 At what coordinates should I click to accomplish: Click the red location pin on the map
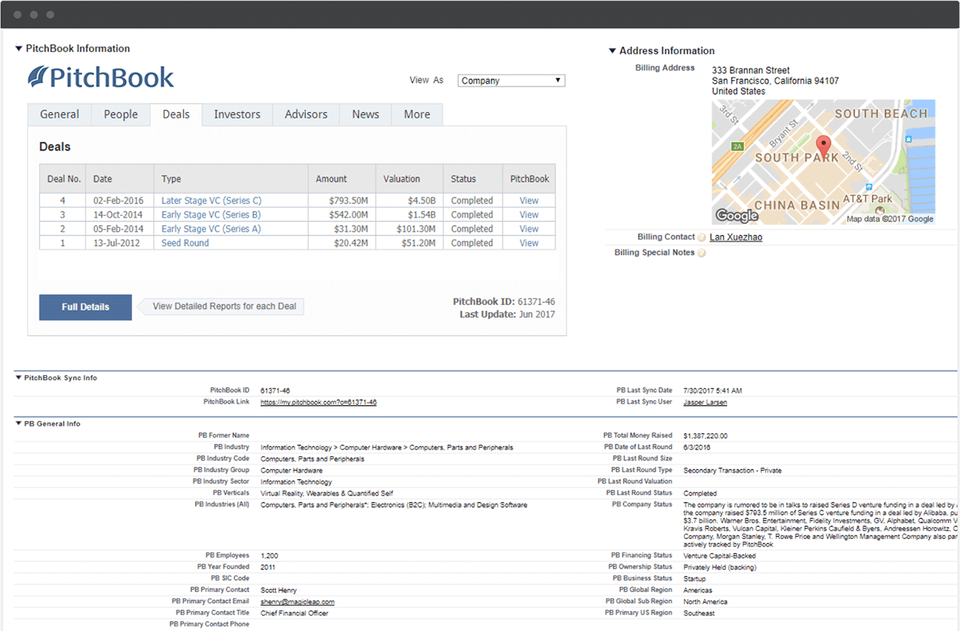pos(824,146)
